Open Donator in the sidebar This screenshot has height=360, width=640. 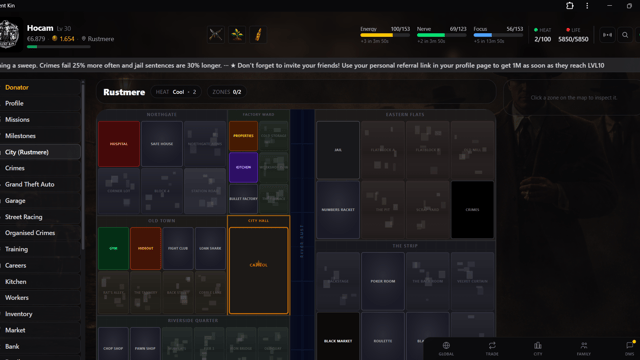(40, 87)
